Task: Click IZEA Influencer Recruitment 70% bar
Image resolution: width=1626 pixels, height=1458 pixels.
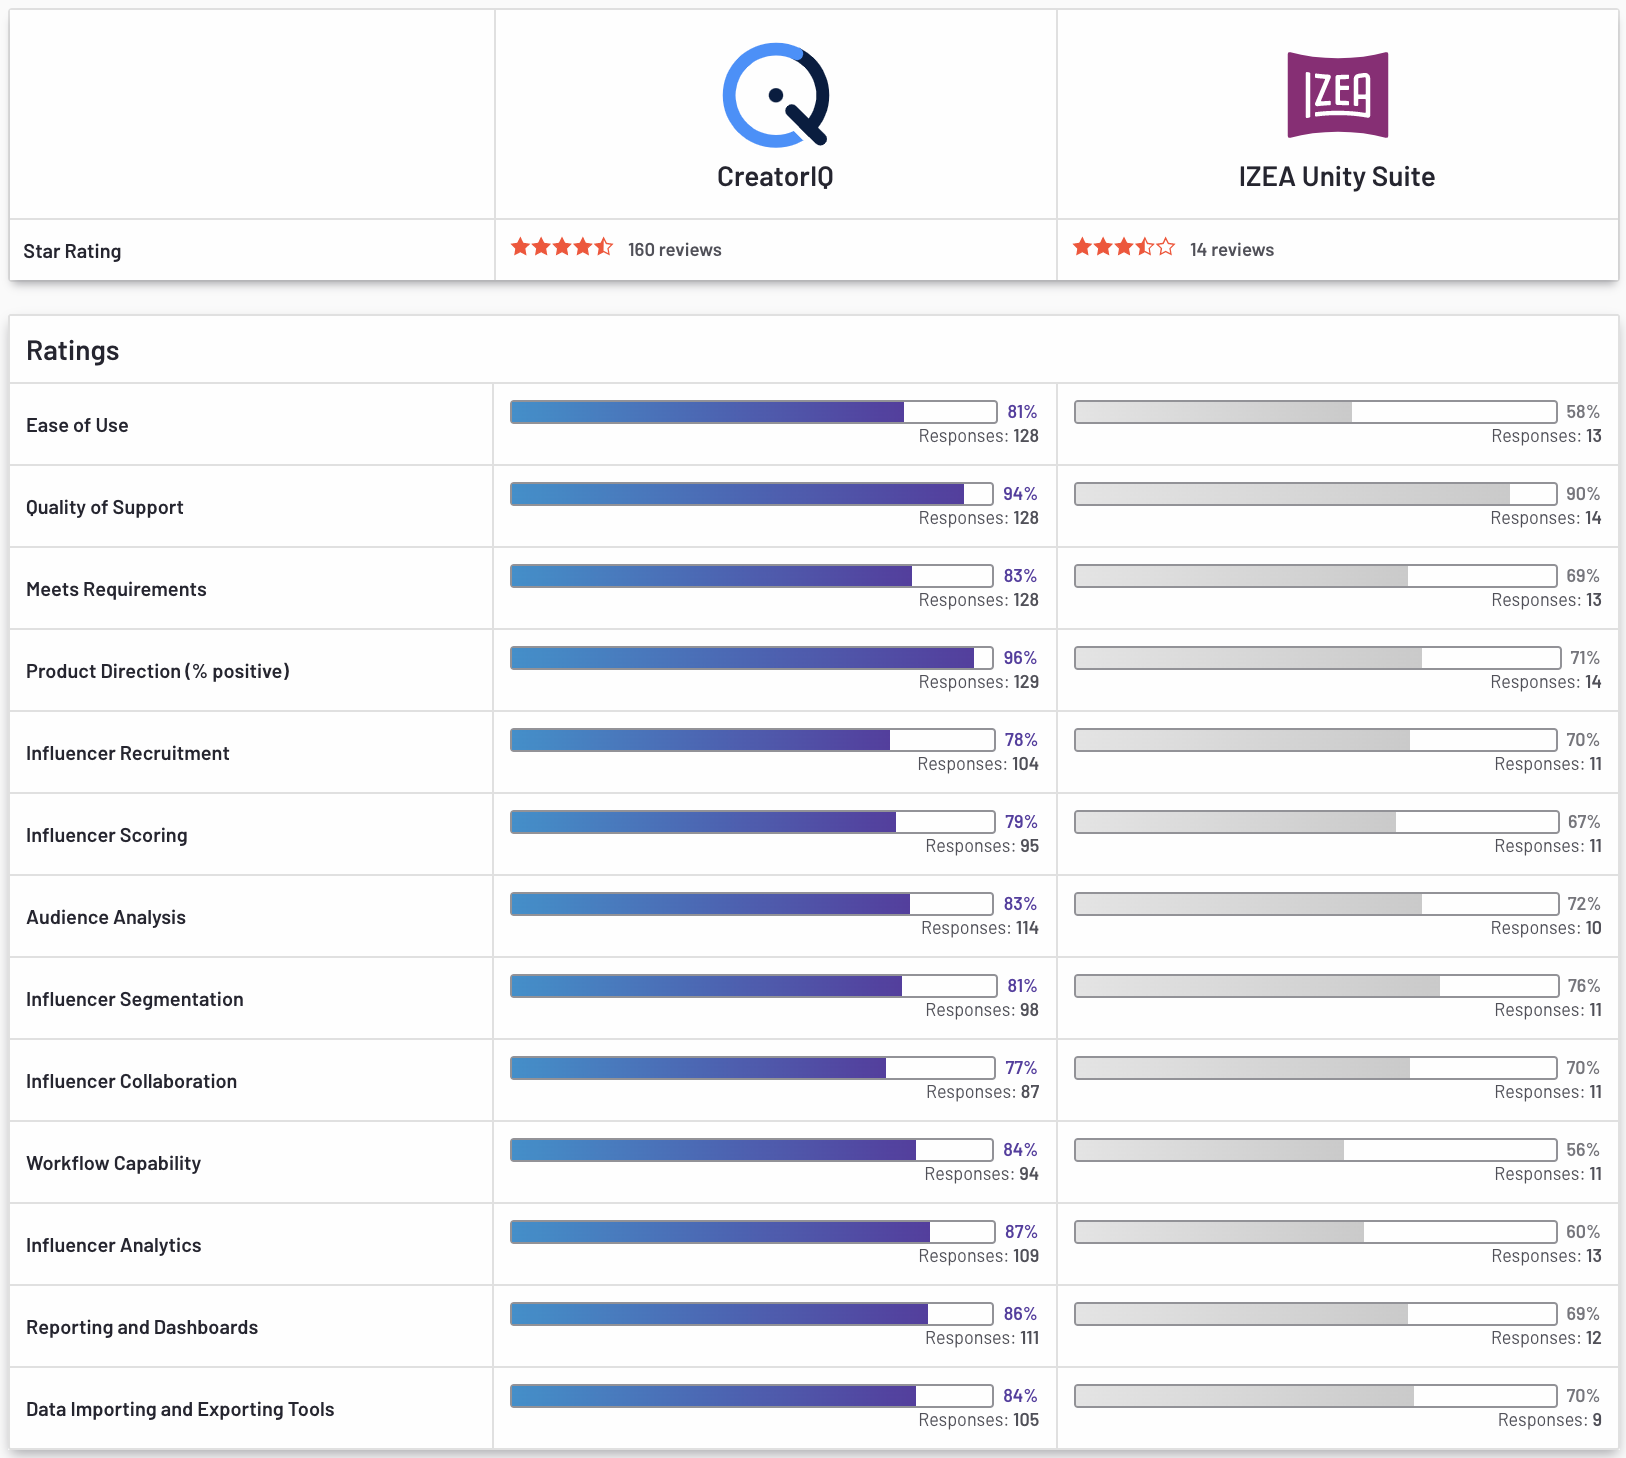Action: pos(1316,740)
